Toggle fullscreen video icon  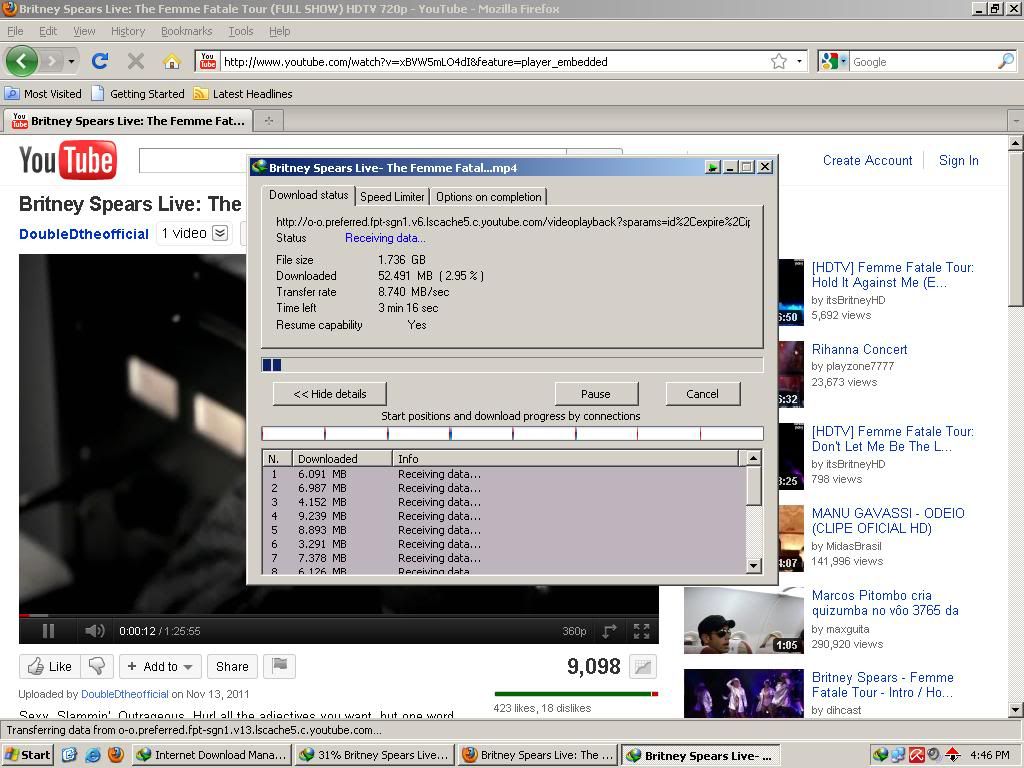(641, 631)
